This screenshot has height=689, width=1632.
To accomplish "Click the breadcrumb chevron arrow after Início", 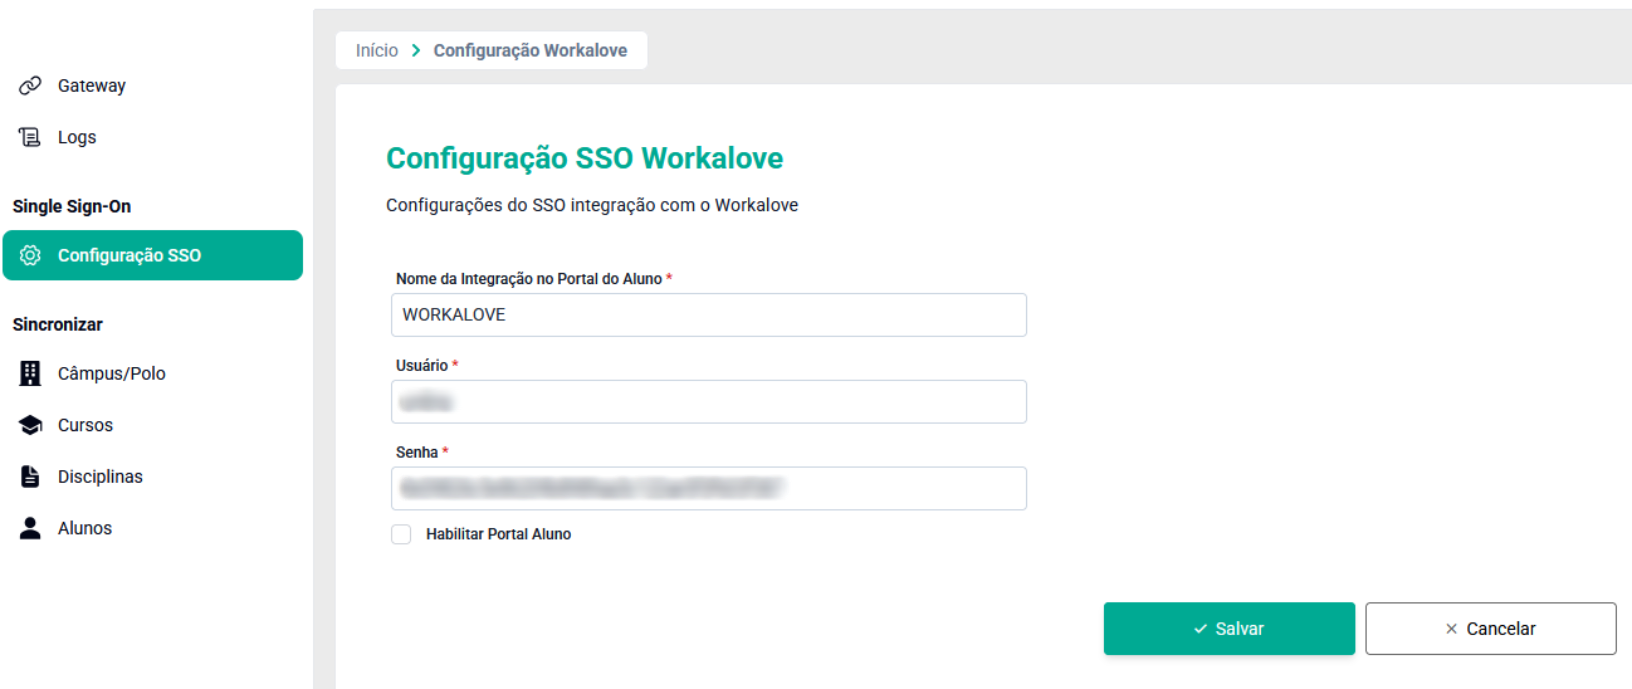I will pyautogui.click(x=416, y=50).
